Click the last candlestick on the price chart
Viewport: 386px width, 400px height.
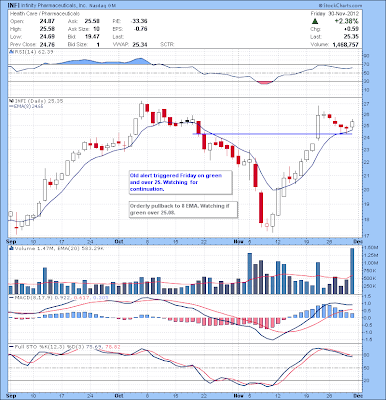point(352,124)
